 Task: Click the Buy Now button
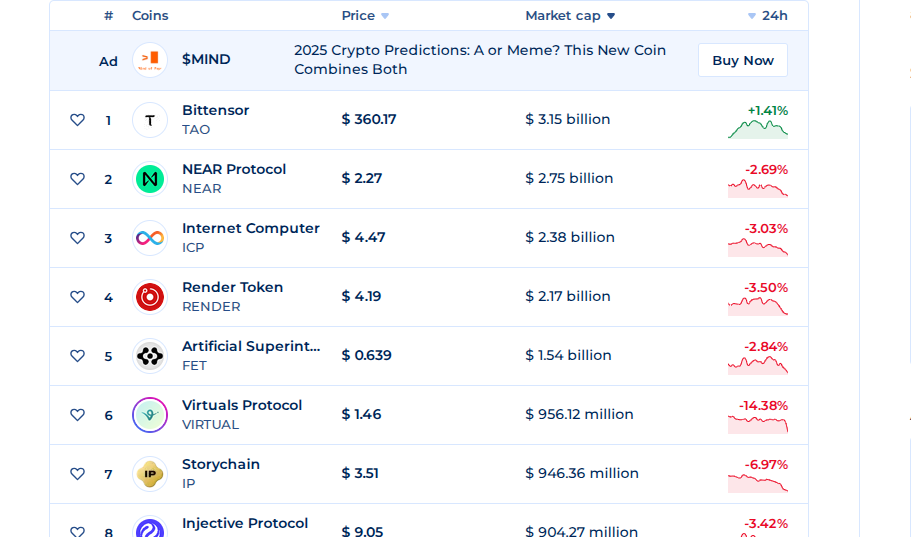[x=743, y=60]
